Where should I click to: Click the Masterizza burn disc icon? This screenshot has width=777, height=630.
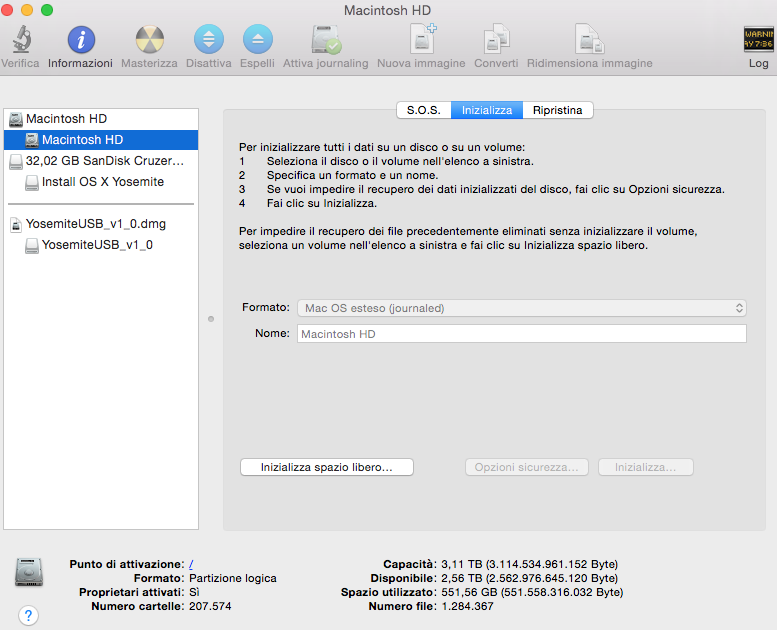tap(150, 40)
